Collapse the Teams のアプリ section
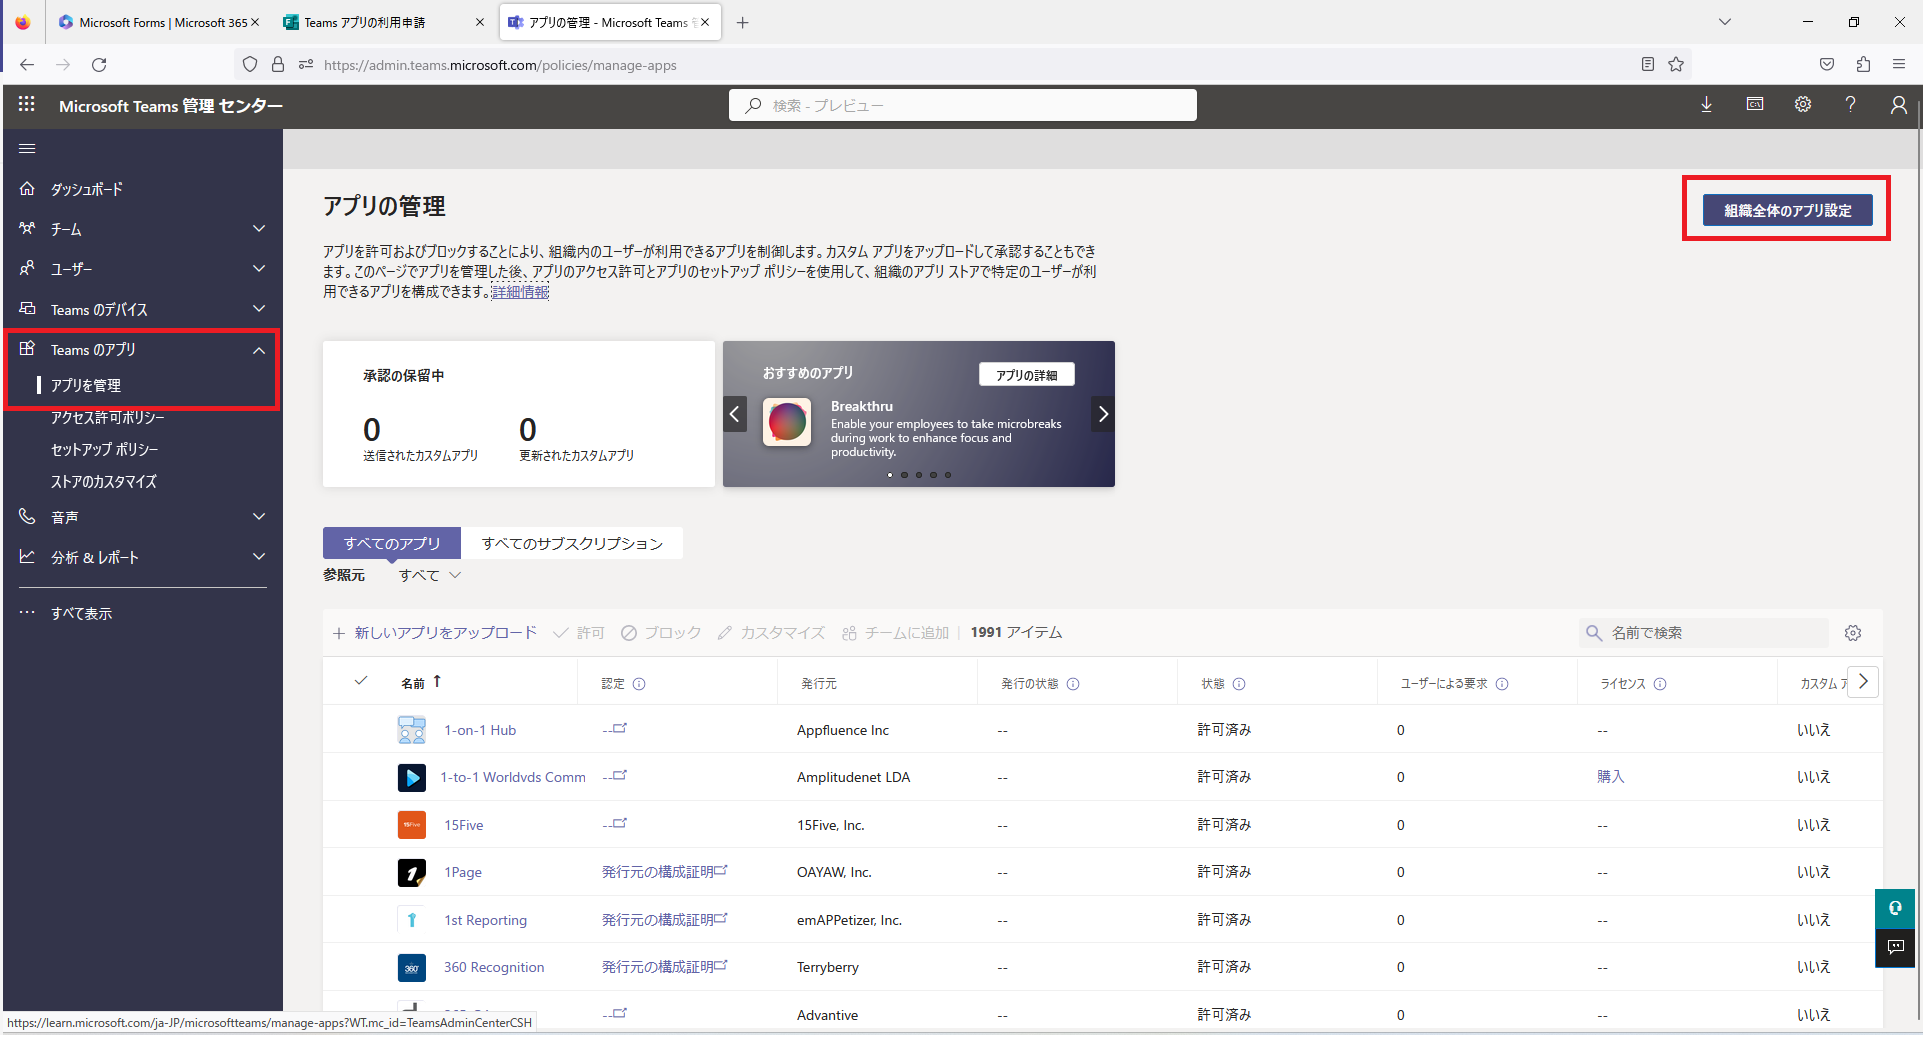1923x1040 pixels. pyautogui.click(x=259, y=350)
